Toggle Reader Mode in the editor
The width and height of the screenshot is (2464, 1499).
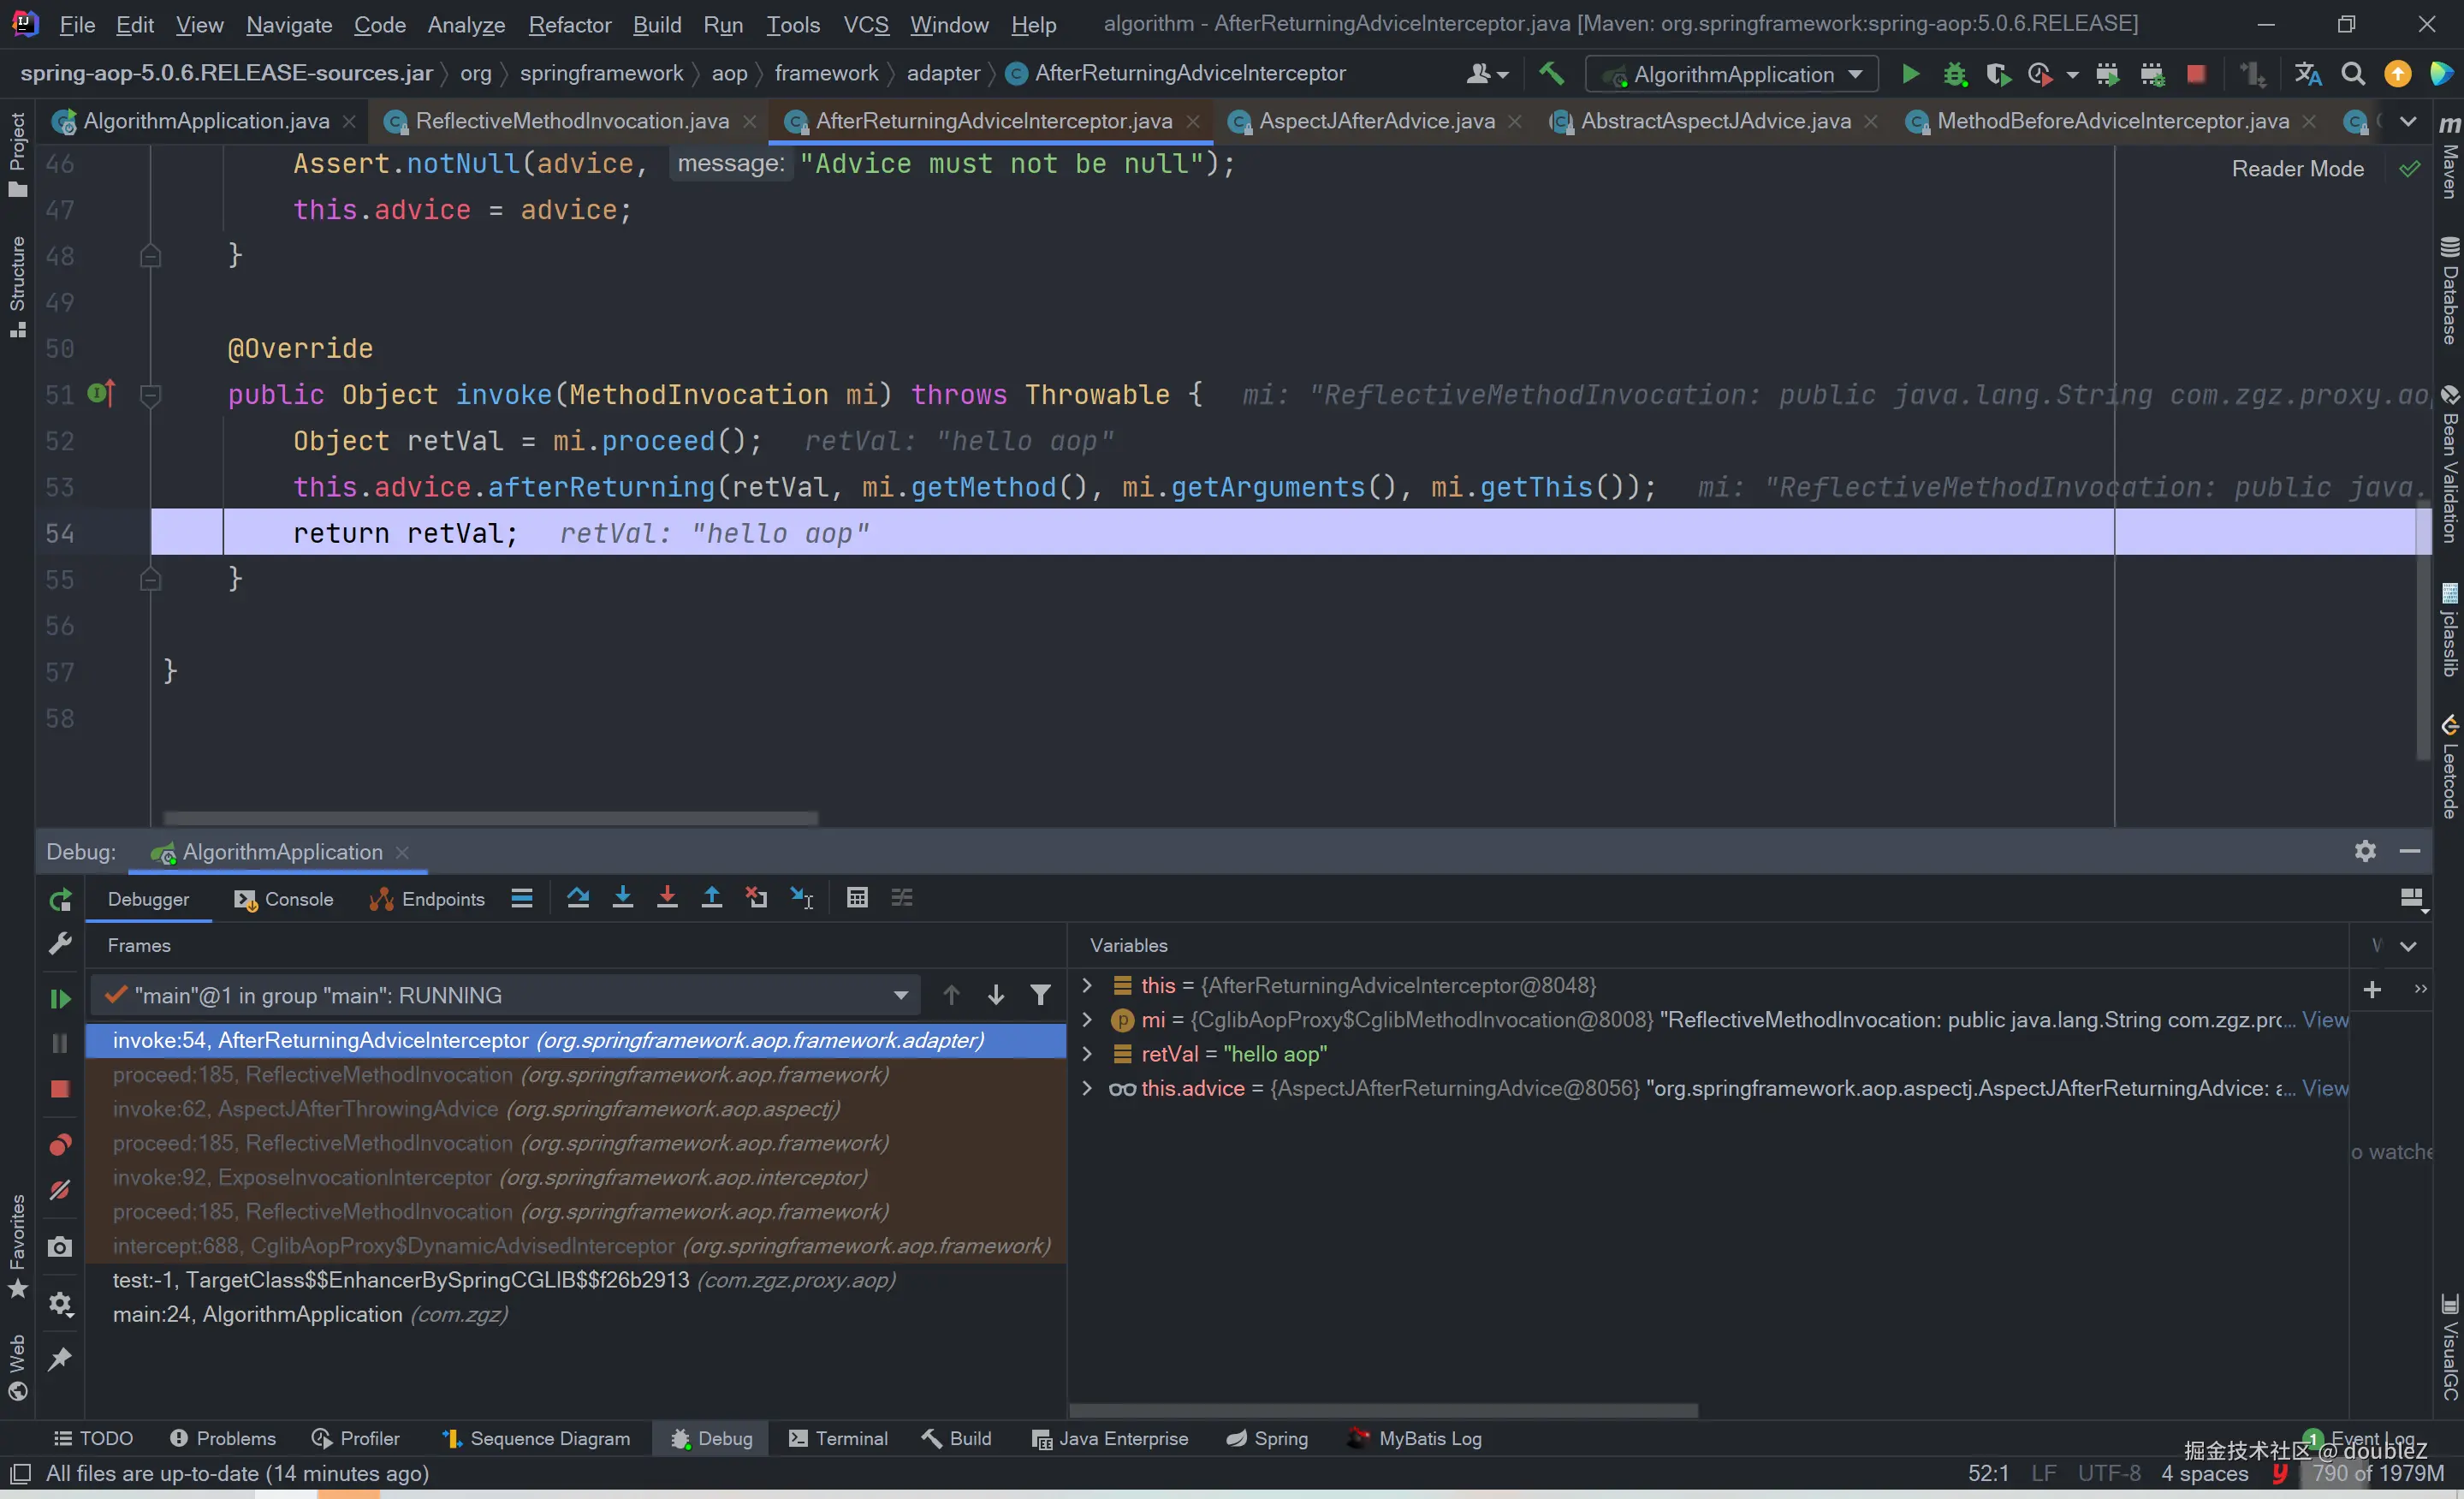[x=2297, y=169]
